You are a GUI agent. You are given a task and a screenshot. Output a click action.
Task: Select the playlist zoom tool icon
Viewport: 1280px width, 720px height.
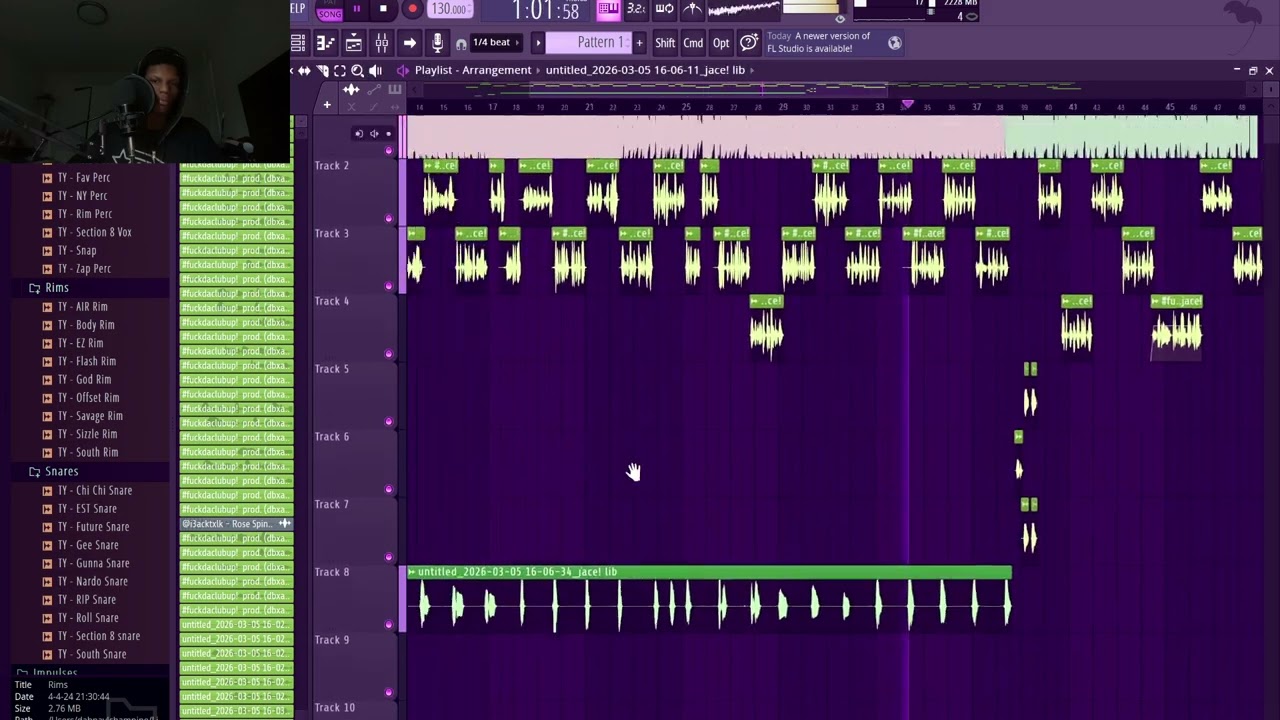[357, 71]
